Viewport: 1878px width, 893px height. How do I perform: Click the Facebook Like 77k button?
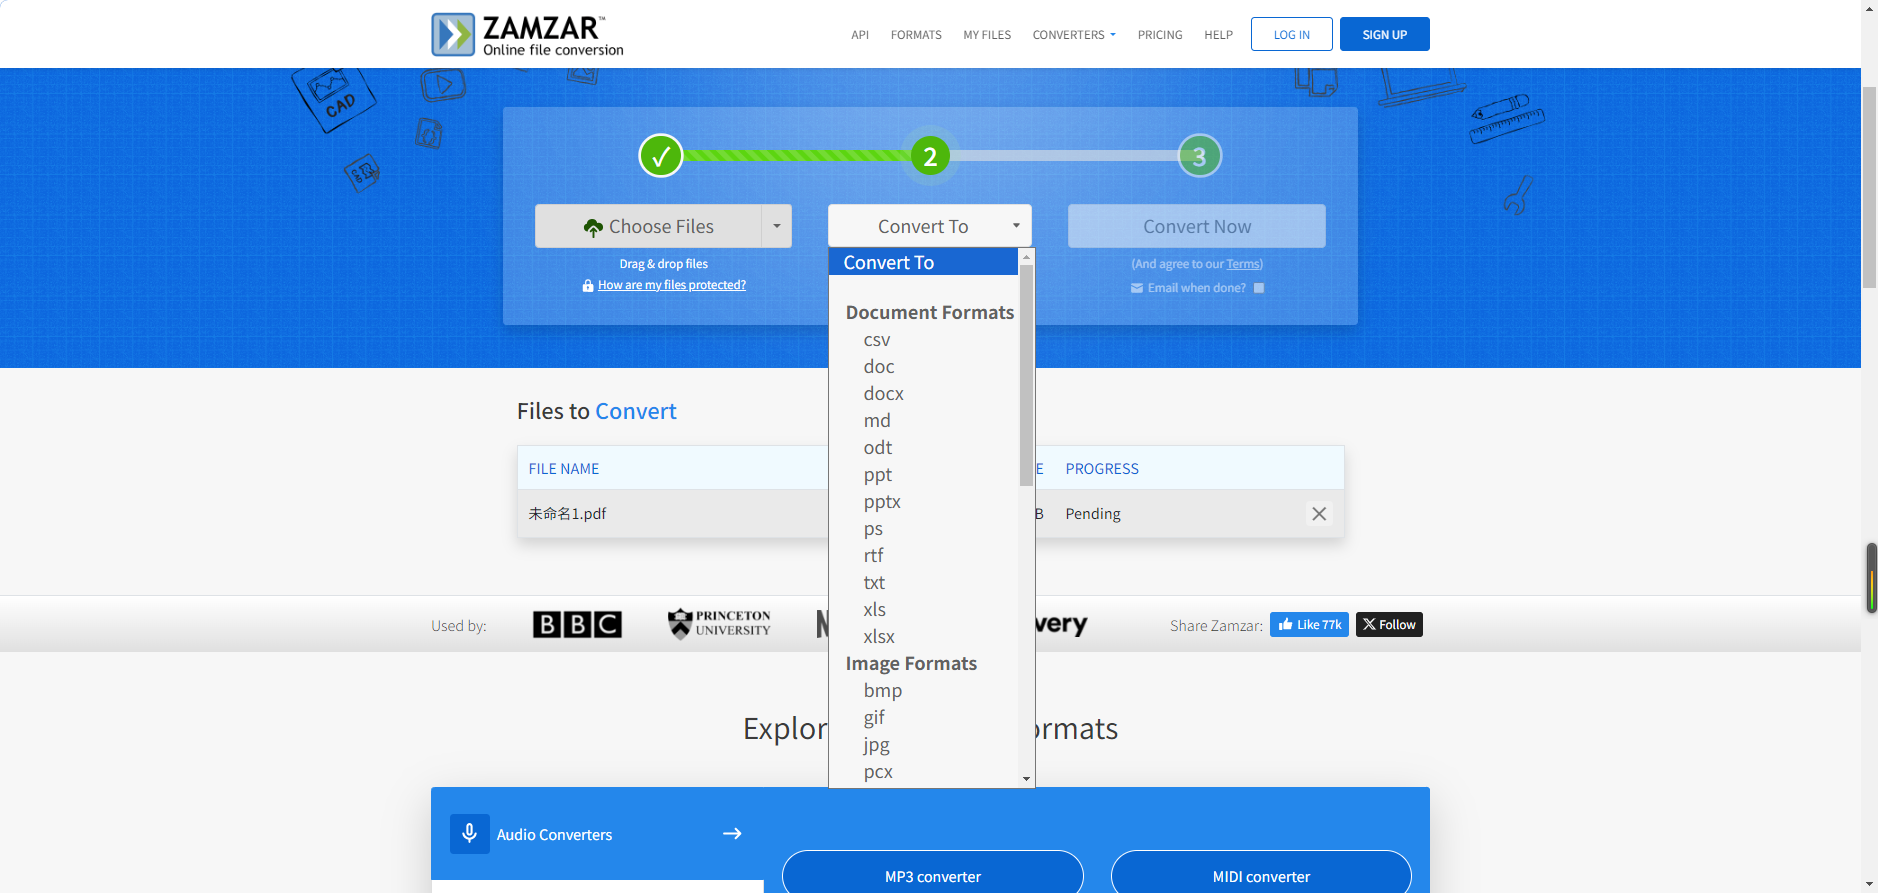(x=1309, y=625)
